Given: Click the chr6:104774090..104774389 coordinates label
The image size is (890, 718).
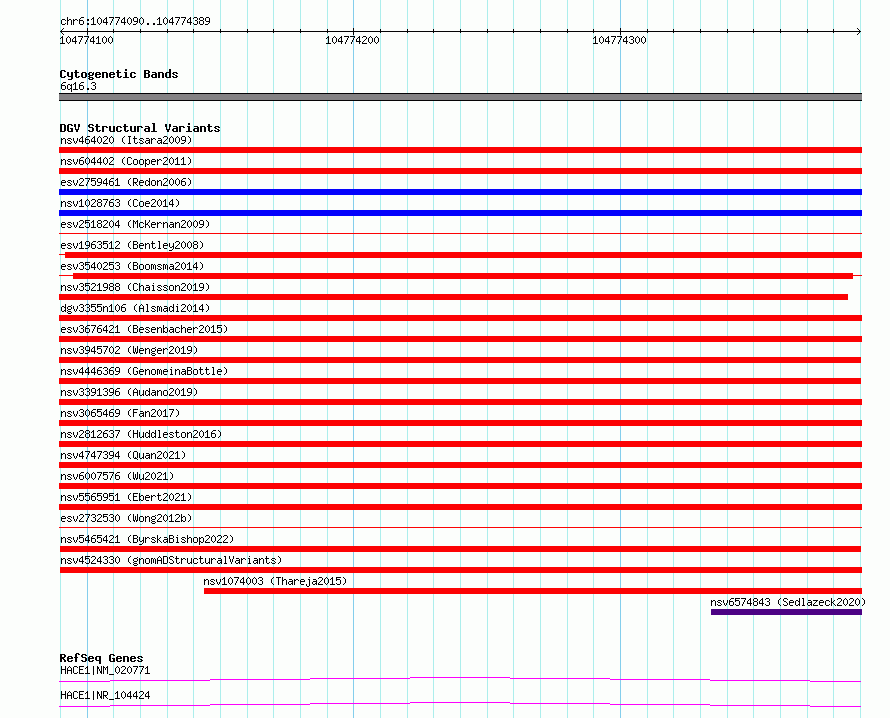Looking at the screenshot, I should [x=135, y=21].
